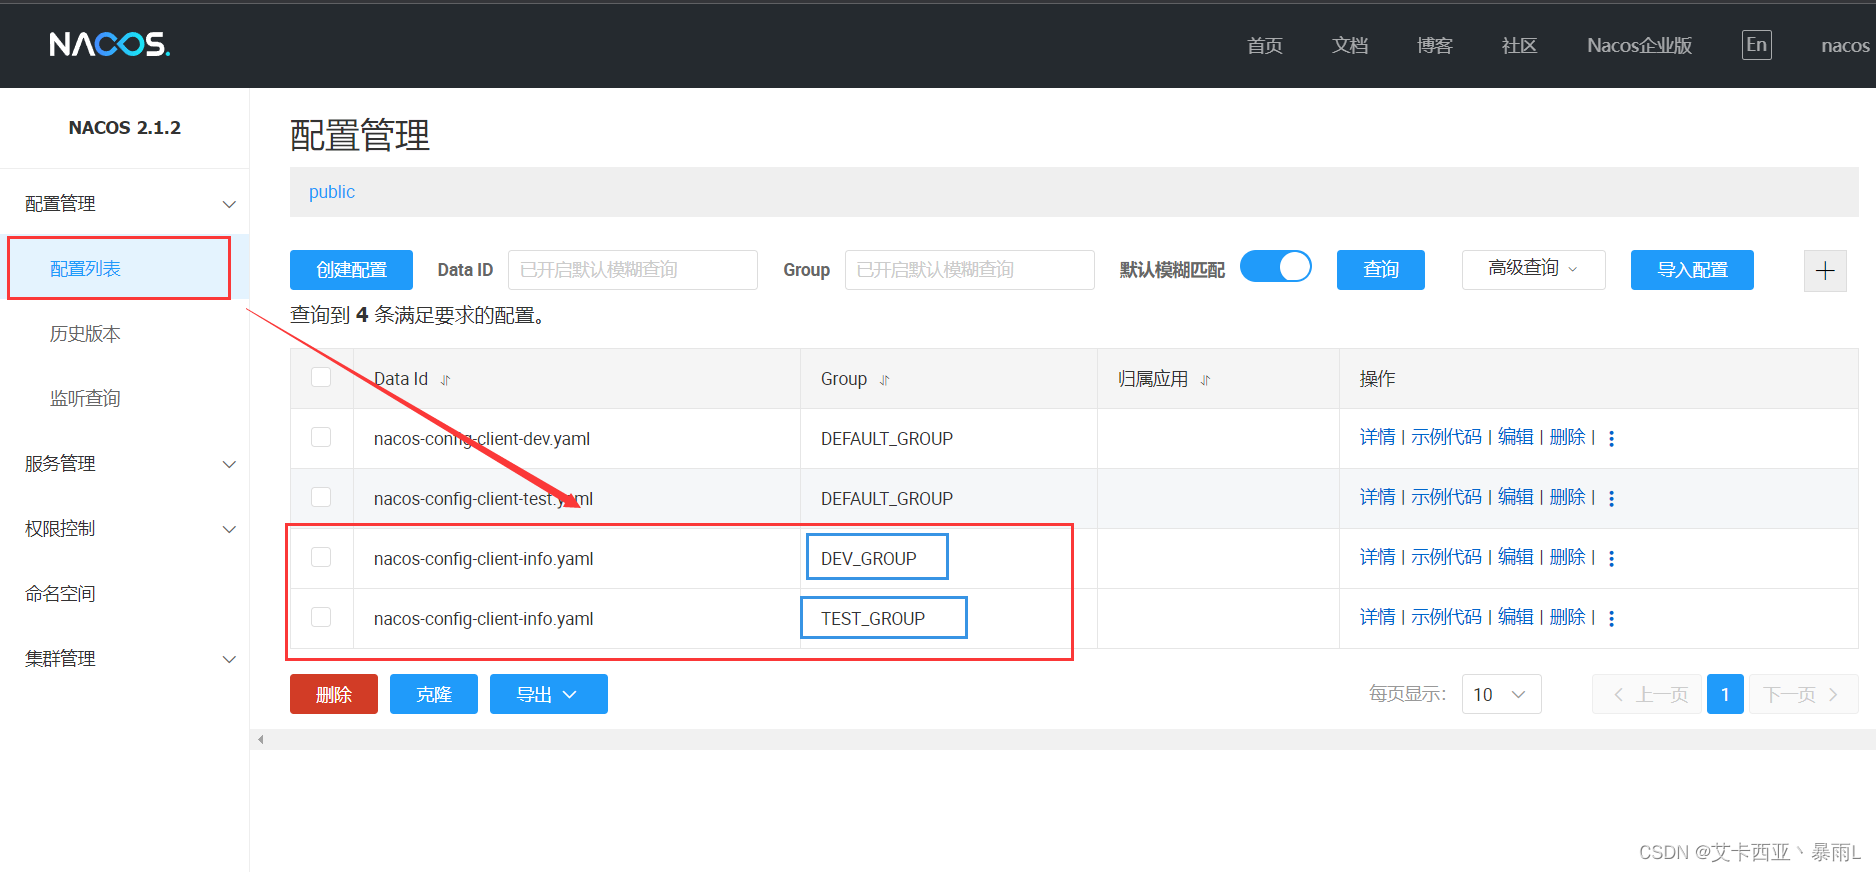
Task: Click the DEV_GROUP cell text
Action: (x=868, y=559)
